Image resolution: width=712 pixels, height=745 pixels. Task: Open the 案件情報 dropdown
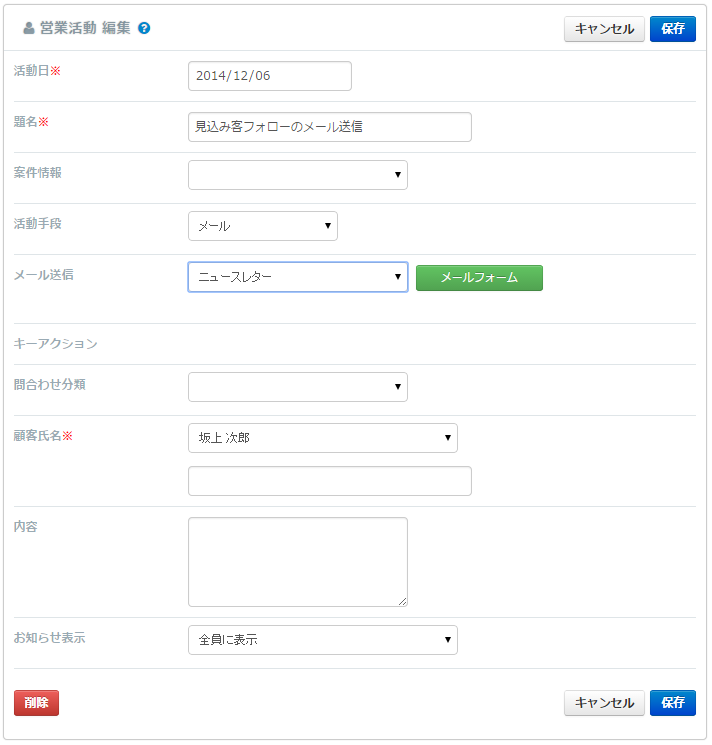pyautogui.click(x=298, y=175)
